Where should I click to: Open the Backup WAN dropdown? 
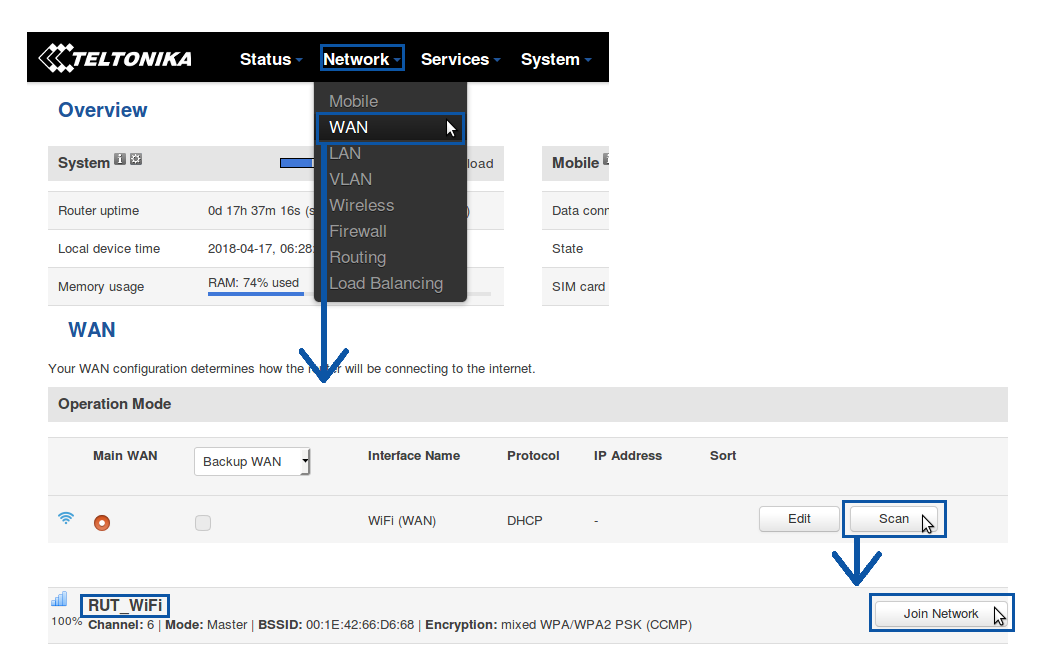coord(252,461)
